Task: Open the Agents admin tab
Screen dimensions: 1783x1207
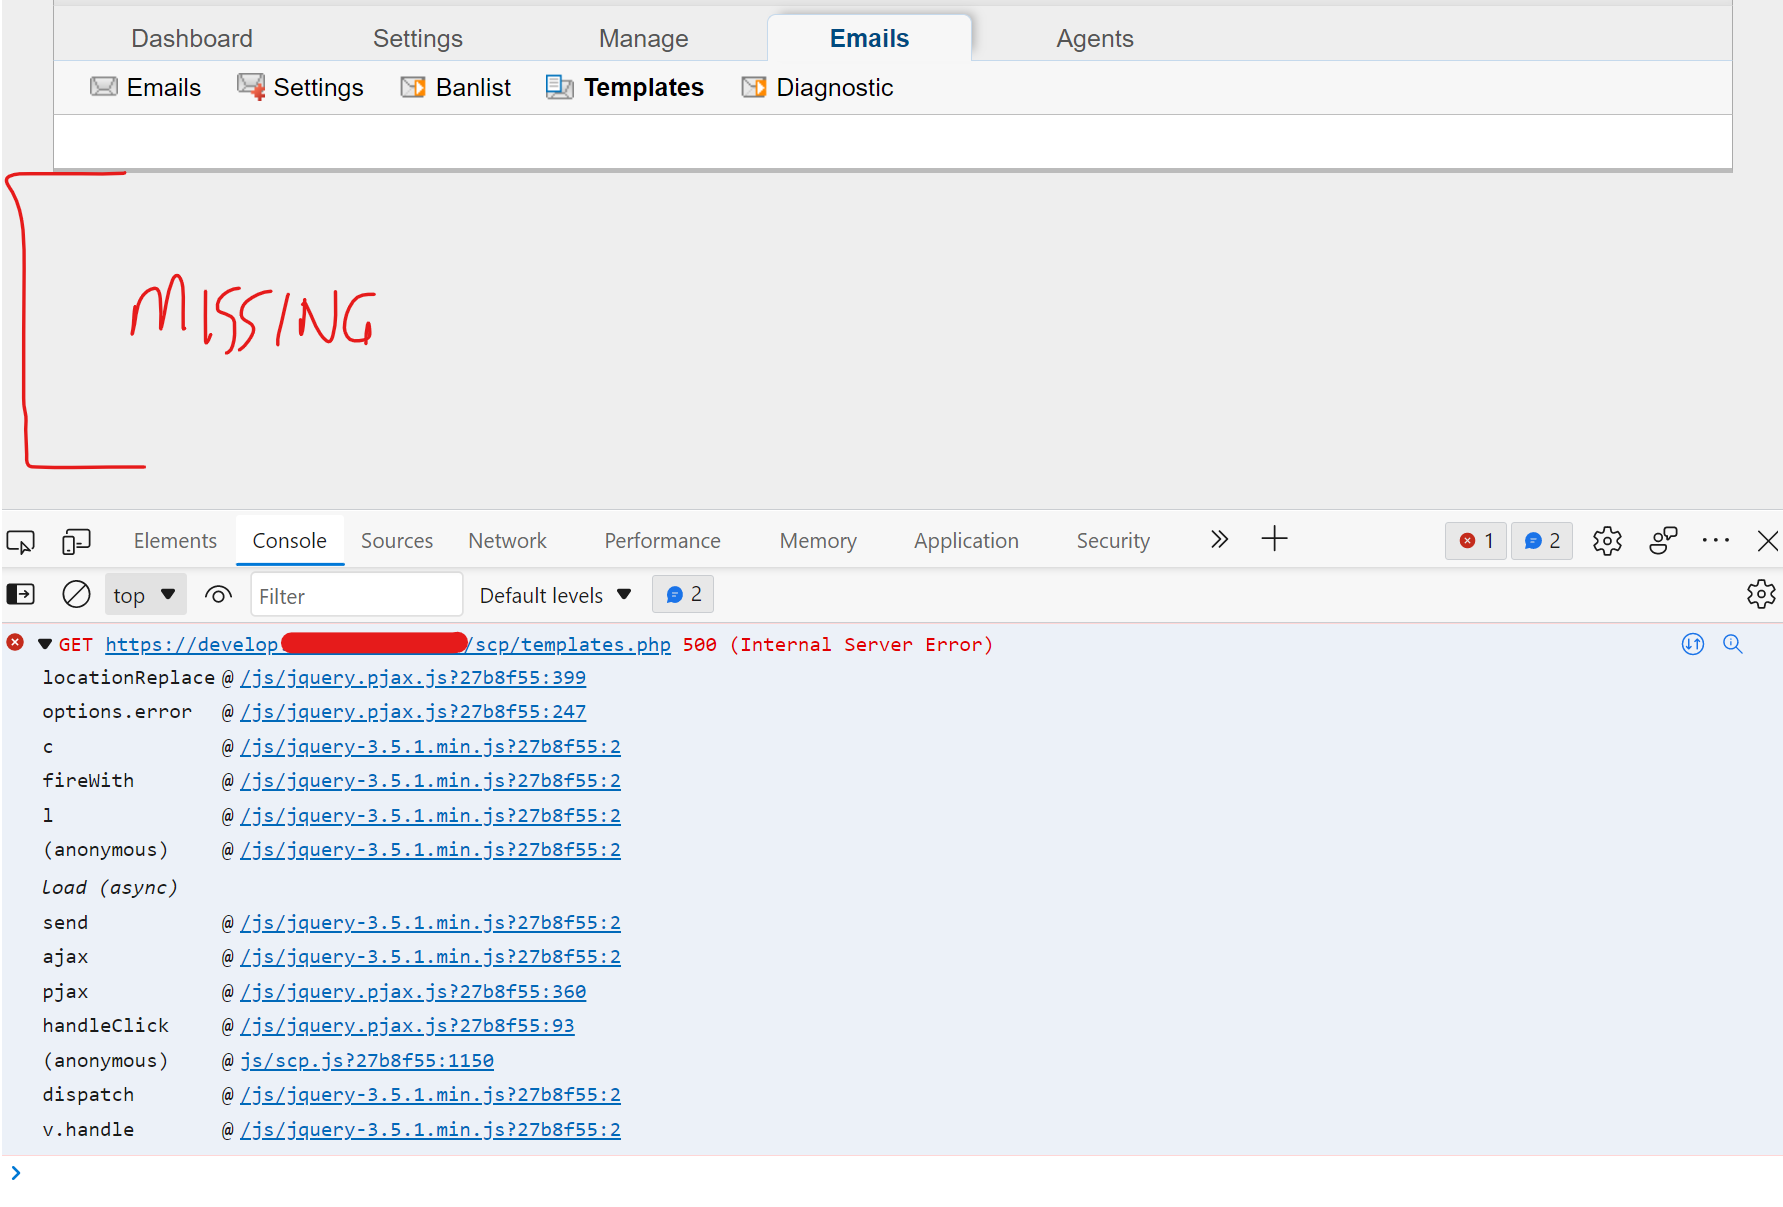Action: tap(1094, 38)
